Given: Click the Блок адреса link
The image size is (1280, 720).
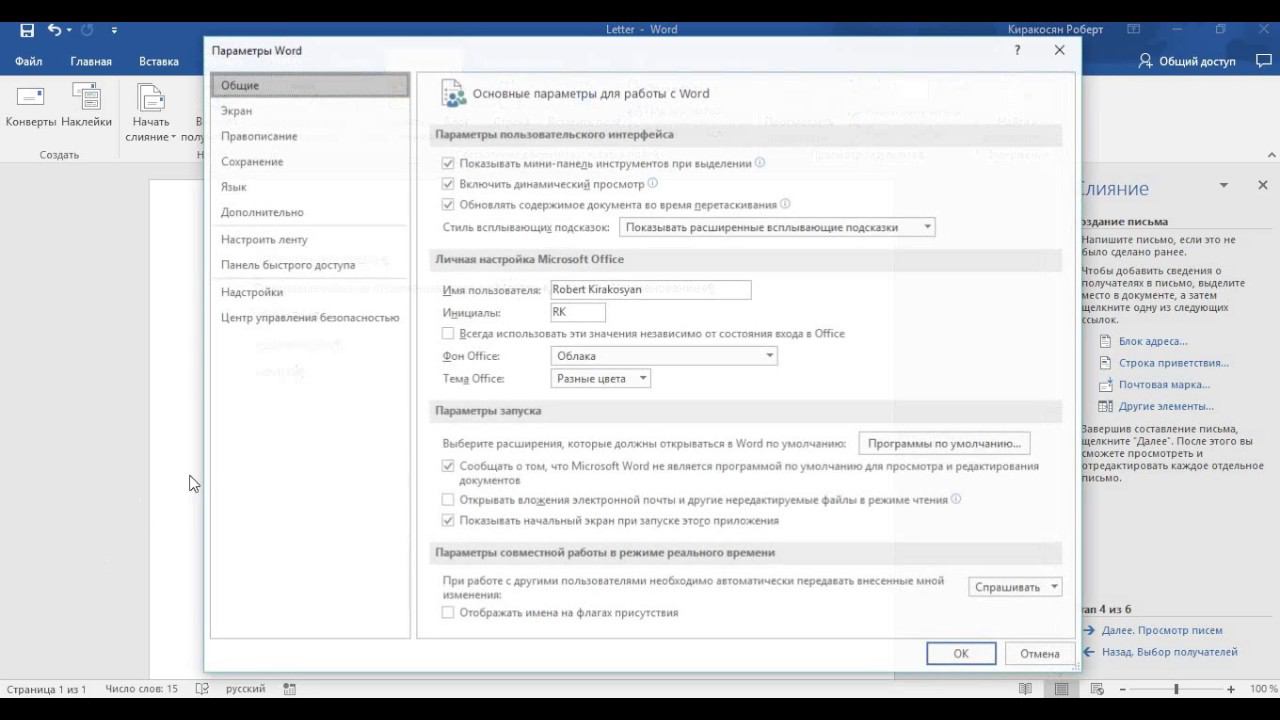Looking at the screenshot, I should (x=1153, y=341).
